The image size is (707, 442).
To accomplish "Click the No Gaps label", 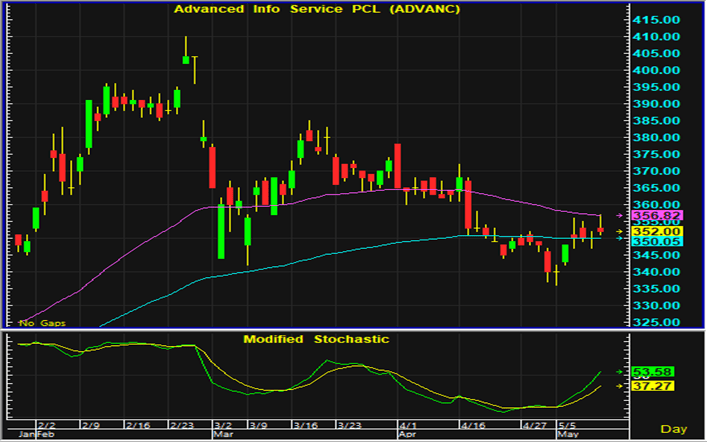I will [x=42, y=323].
